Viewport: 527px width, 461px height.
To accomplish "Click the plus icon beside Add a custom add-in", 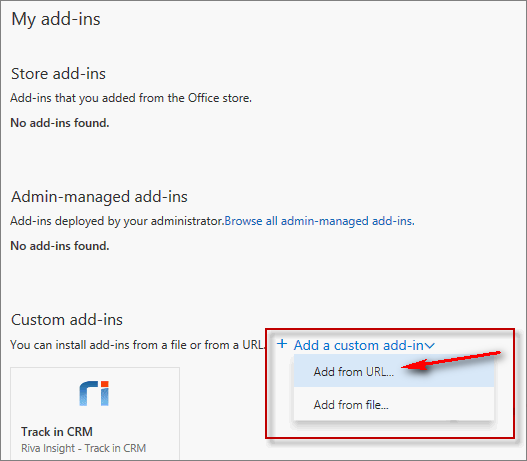I will 282,344.
